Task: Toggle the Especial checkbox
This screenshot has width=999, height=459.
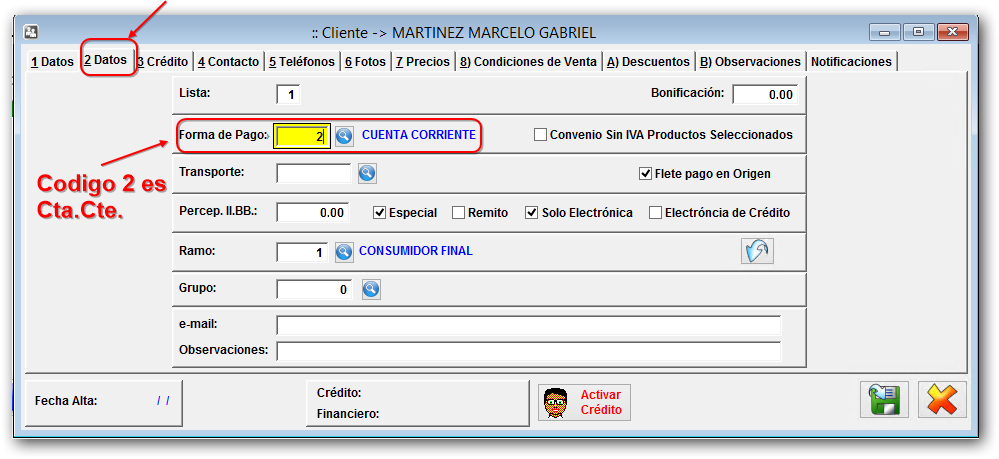Action: (380, 212)
